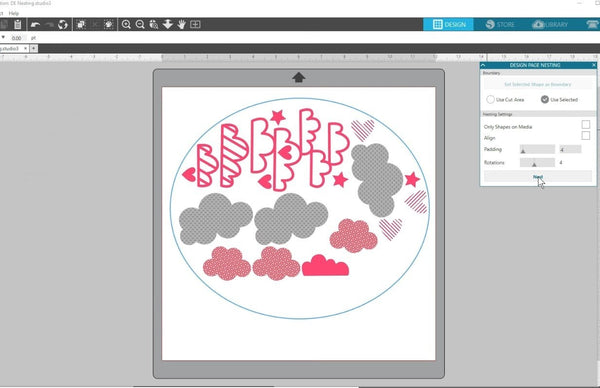Click the Select All icon
The image size is (600, 388).
81,24
